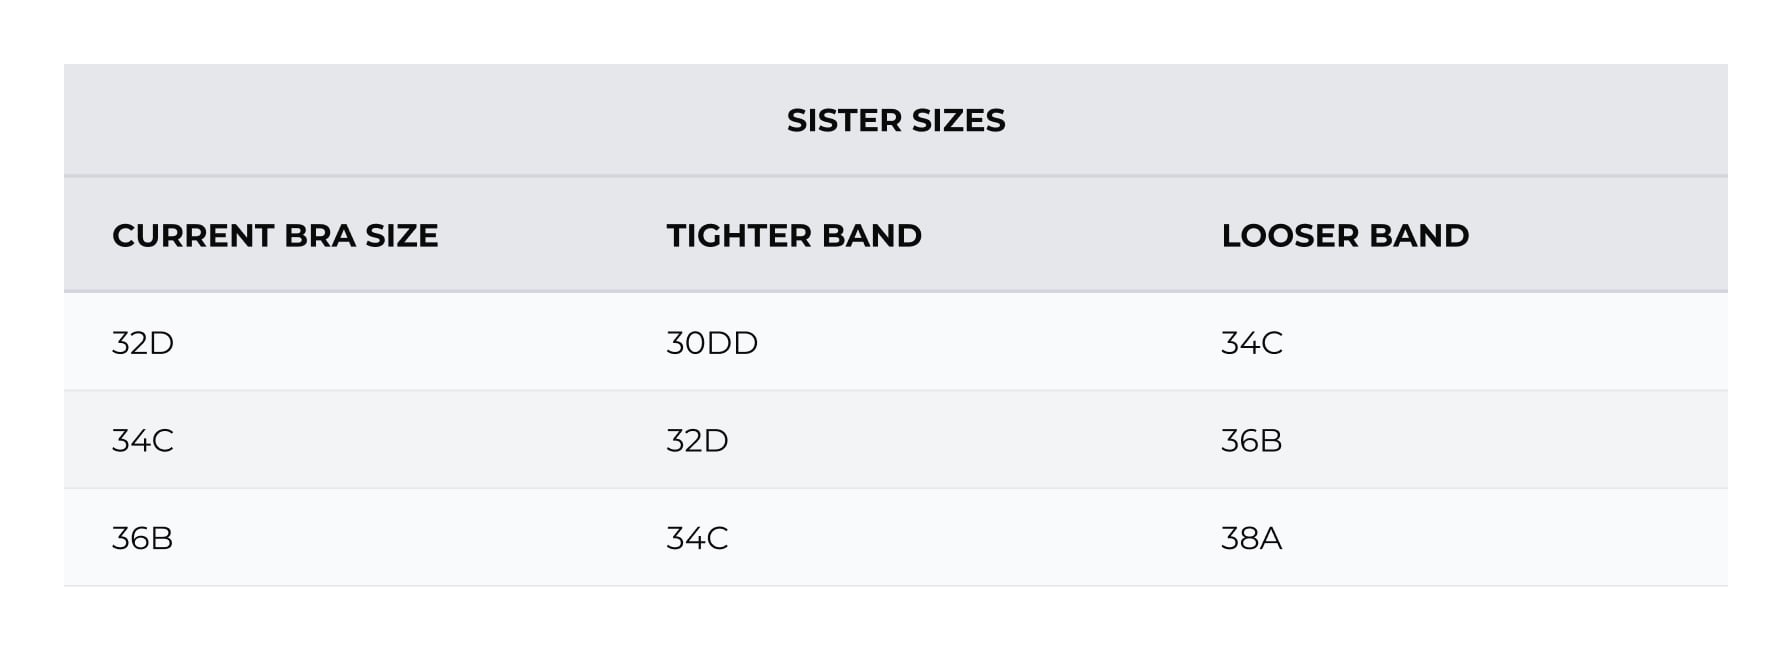
Task: Click the SISTER SIZES table title
Action: (x=896, y=120)
